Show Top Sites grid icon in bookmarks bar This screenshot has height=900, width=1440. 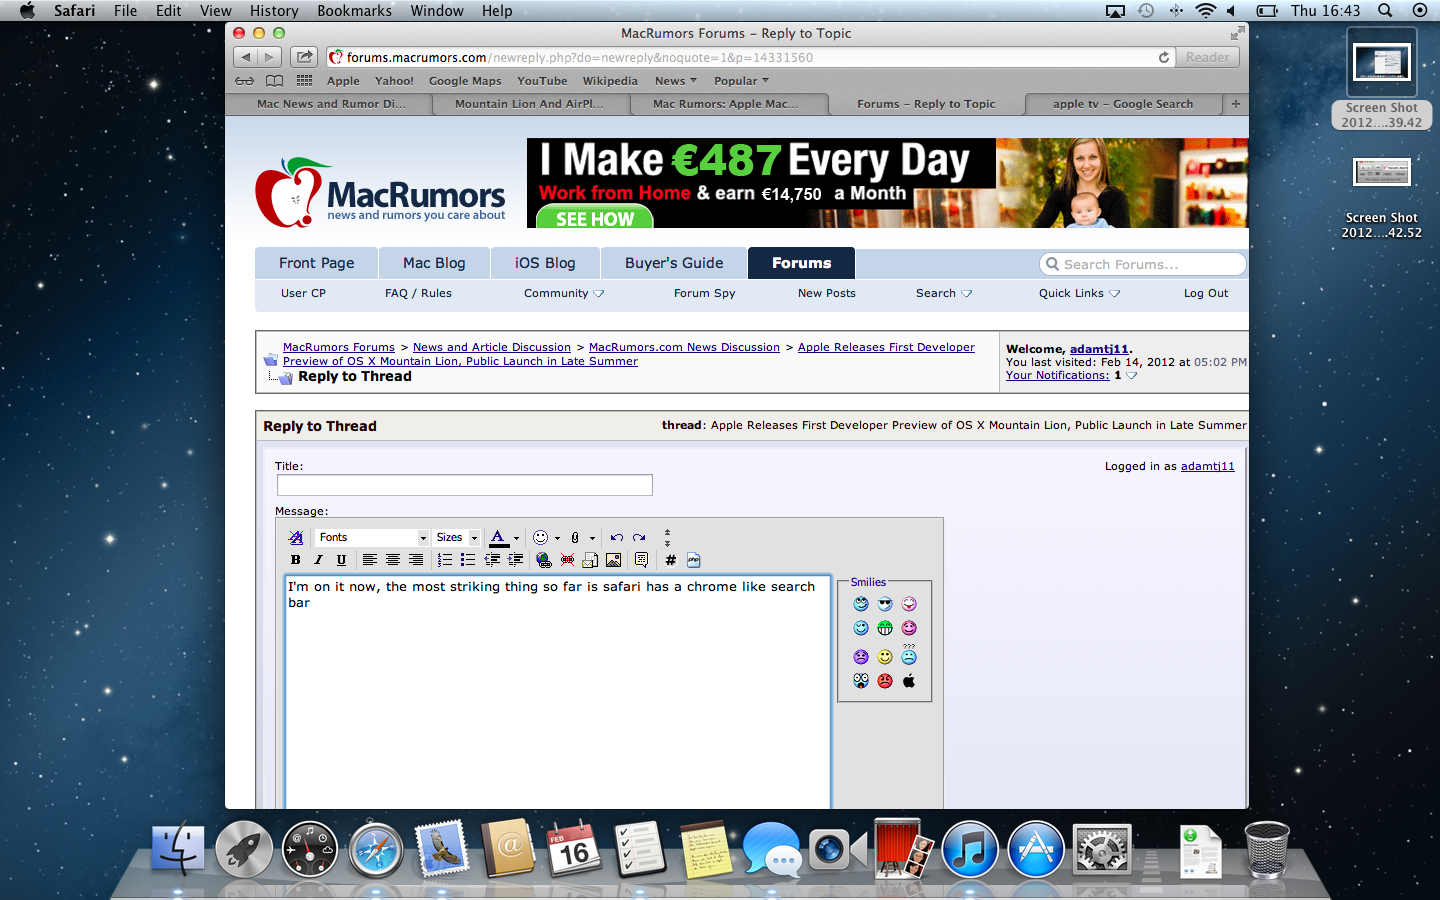(x=304, y=81)
